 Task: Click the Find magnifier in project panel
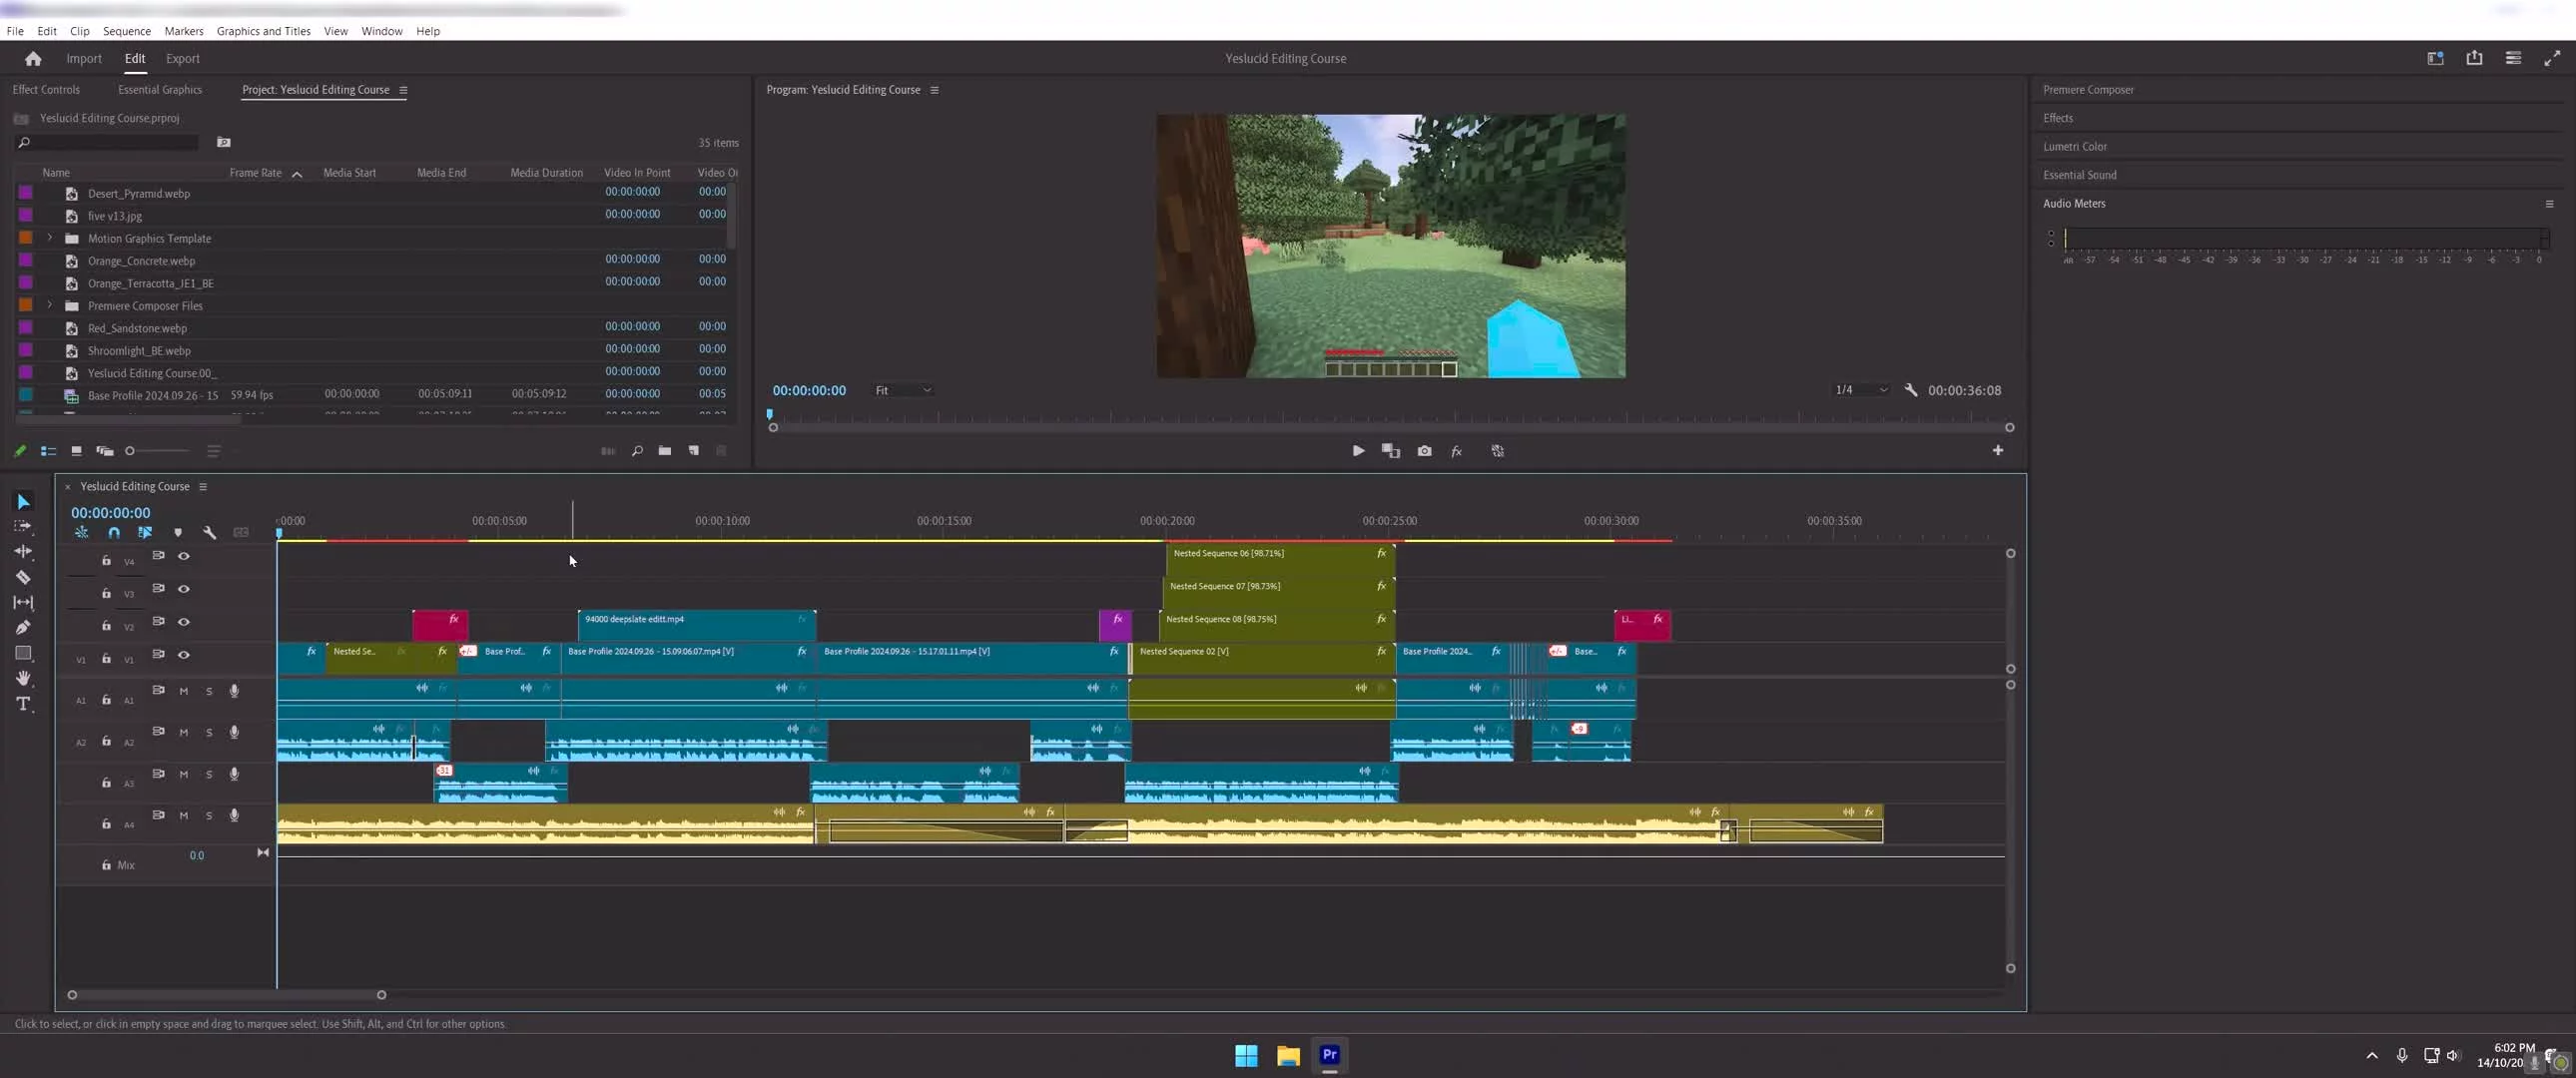637,451
